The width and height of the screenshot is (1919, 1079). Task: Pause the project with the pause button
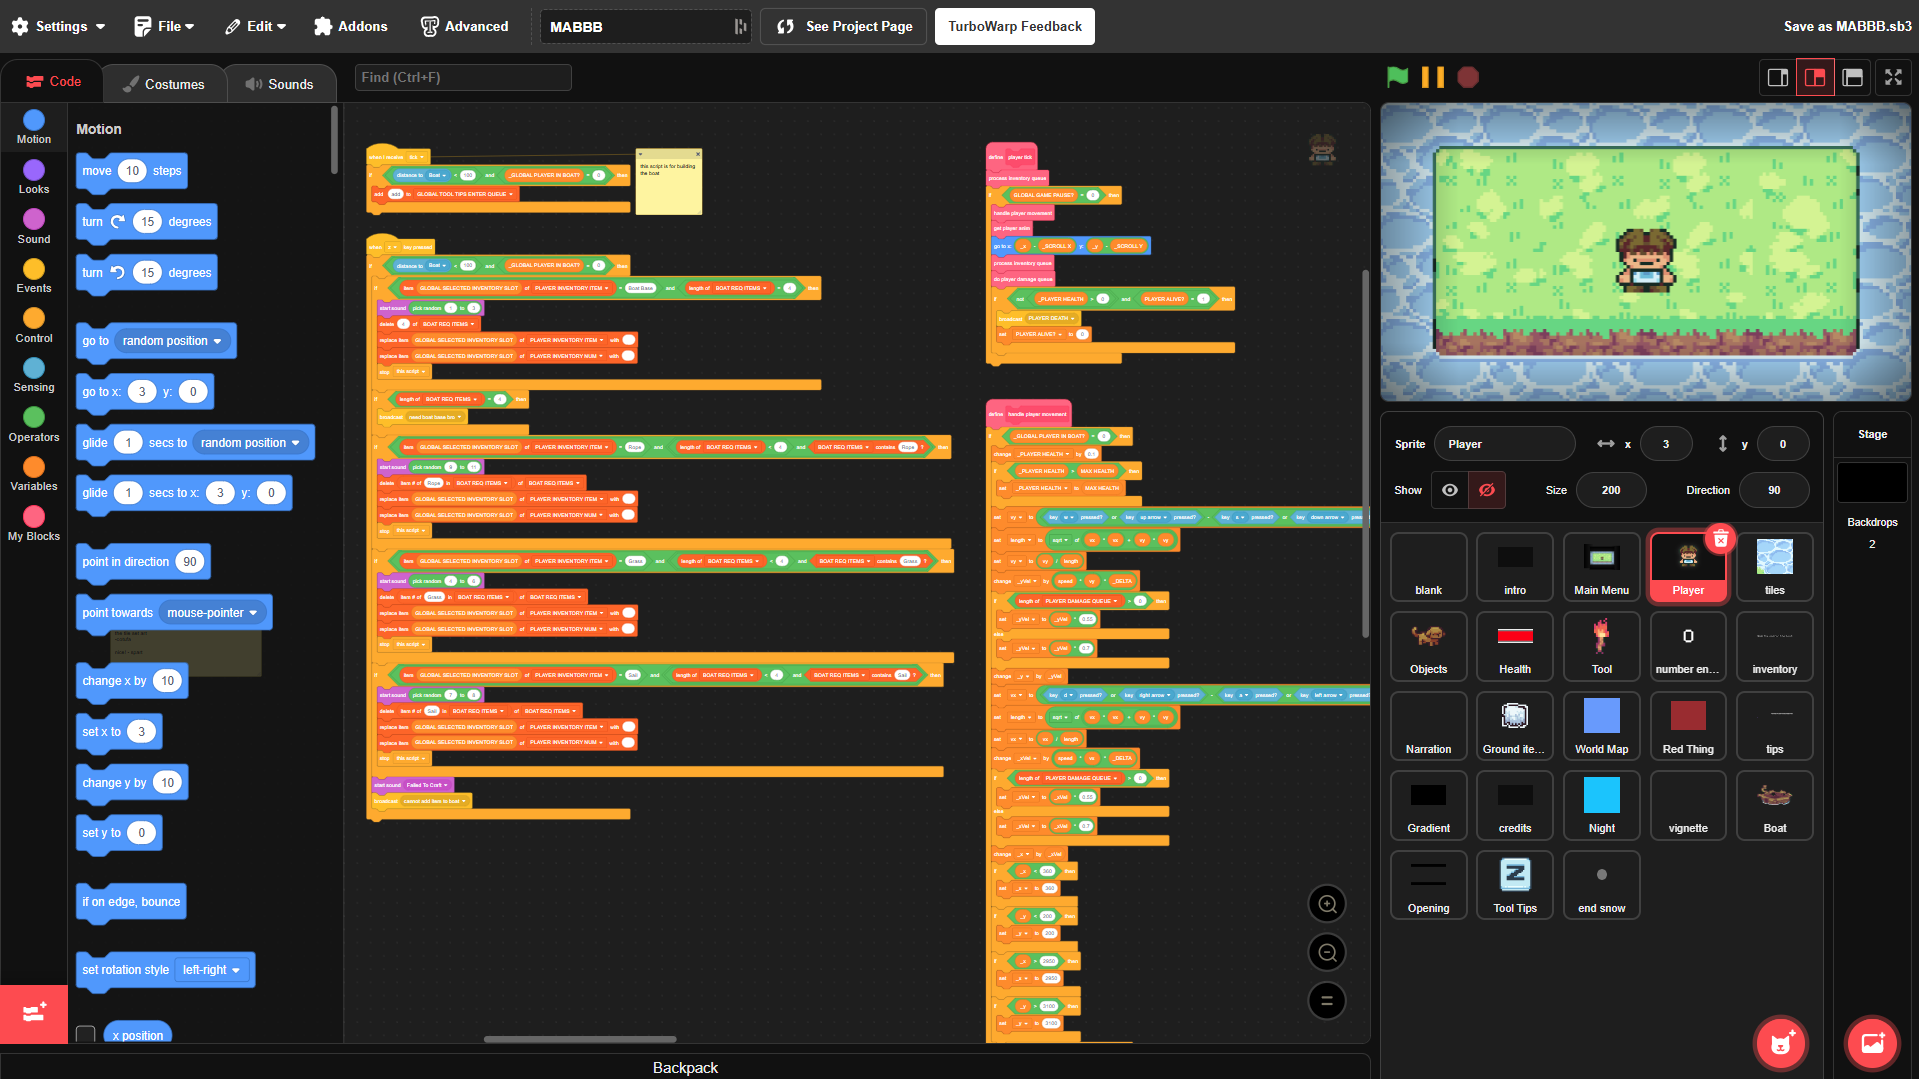click(x=1433, y=77)
